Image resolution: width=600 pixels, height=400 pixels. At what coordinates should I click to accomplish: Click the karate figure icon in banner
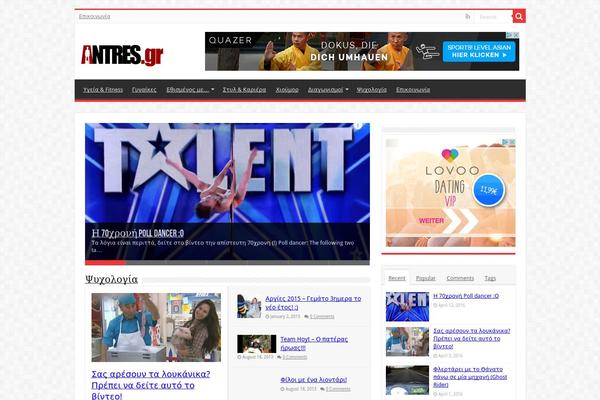(x=427, y=51)
